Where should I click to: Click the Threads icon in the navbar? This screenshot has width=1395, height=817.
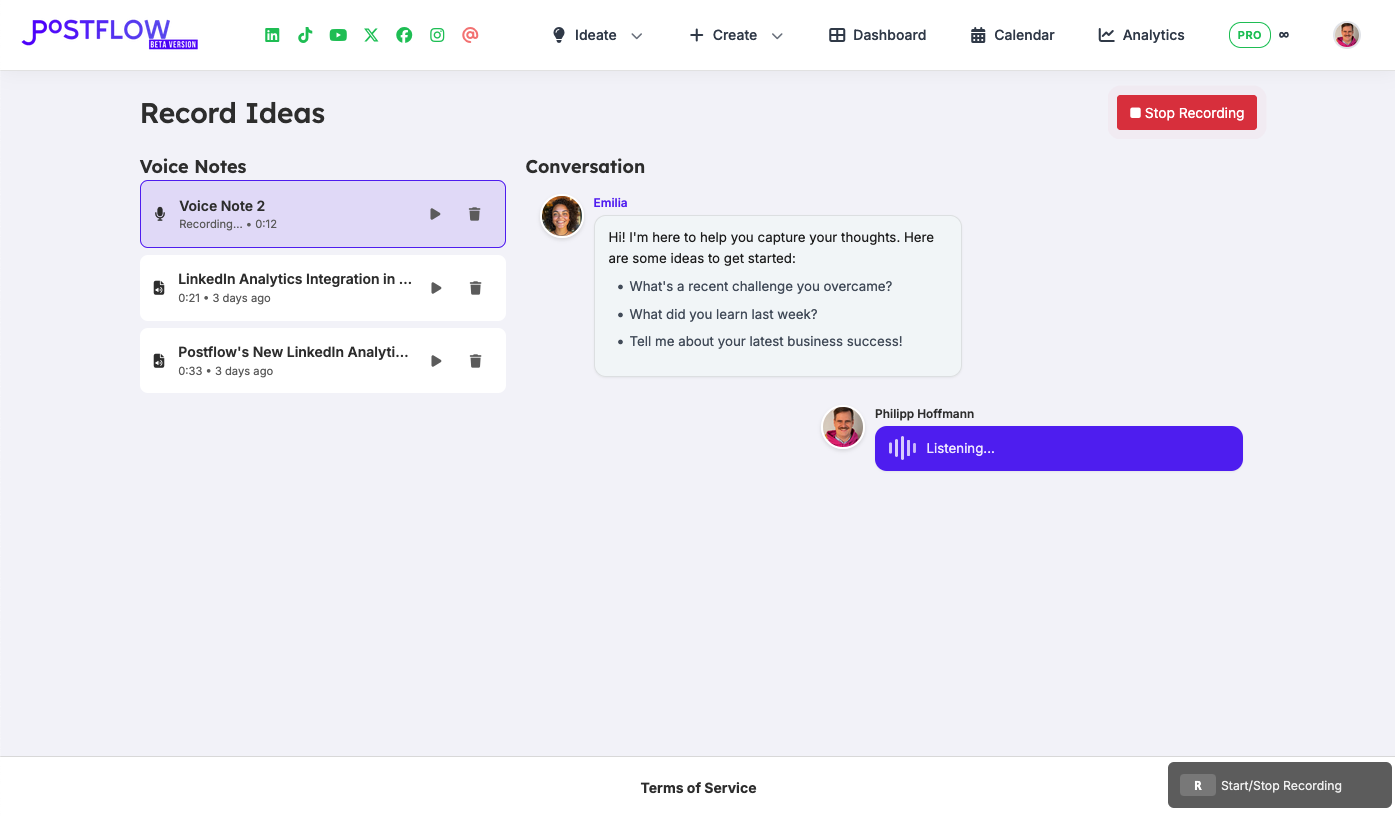coord(470,34)
